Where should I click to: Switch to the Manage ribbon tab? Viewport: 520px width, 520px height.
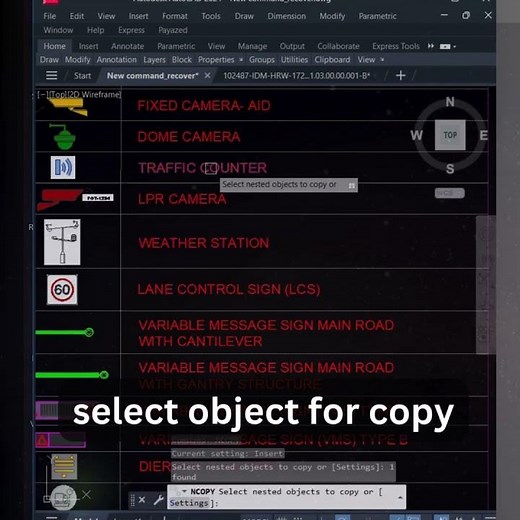point(252,46)
